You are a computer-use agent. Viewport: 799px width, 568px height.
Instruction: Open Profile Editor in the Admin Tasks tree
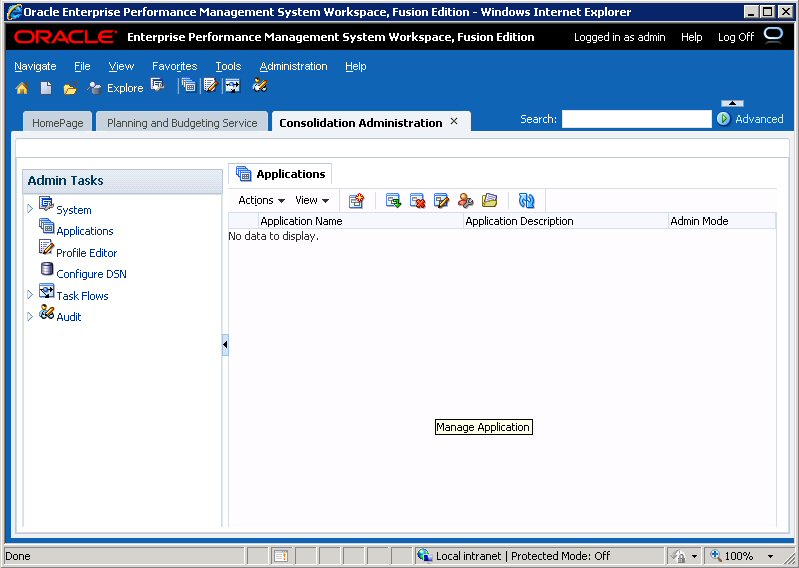(87, 253)
